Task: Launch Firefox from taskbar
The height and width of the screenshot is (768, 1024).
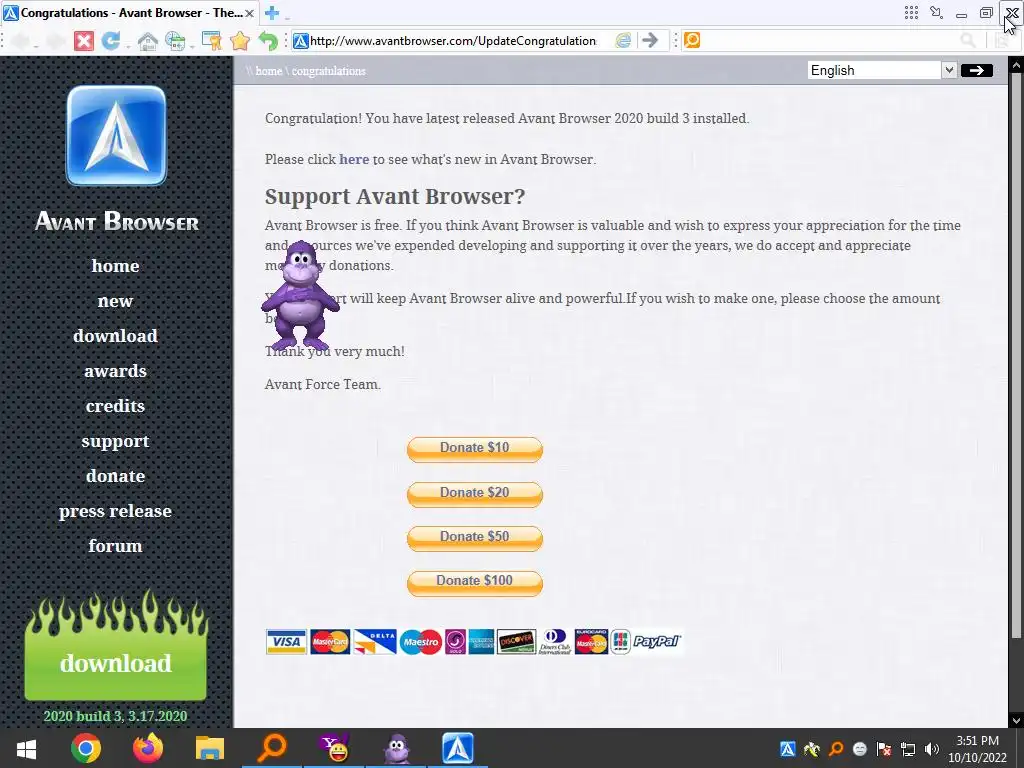Action: tap(148, 748)
